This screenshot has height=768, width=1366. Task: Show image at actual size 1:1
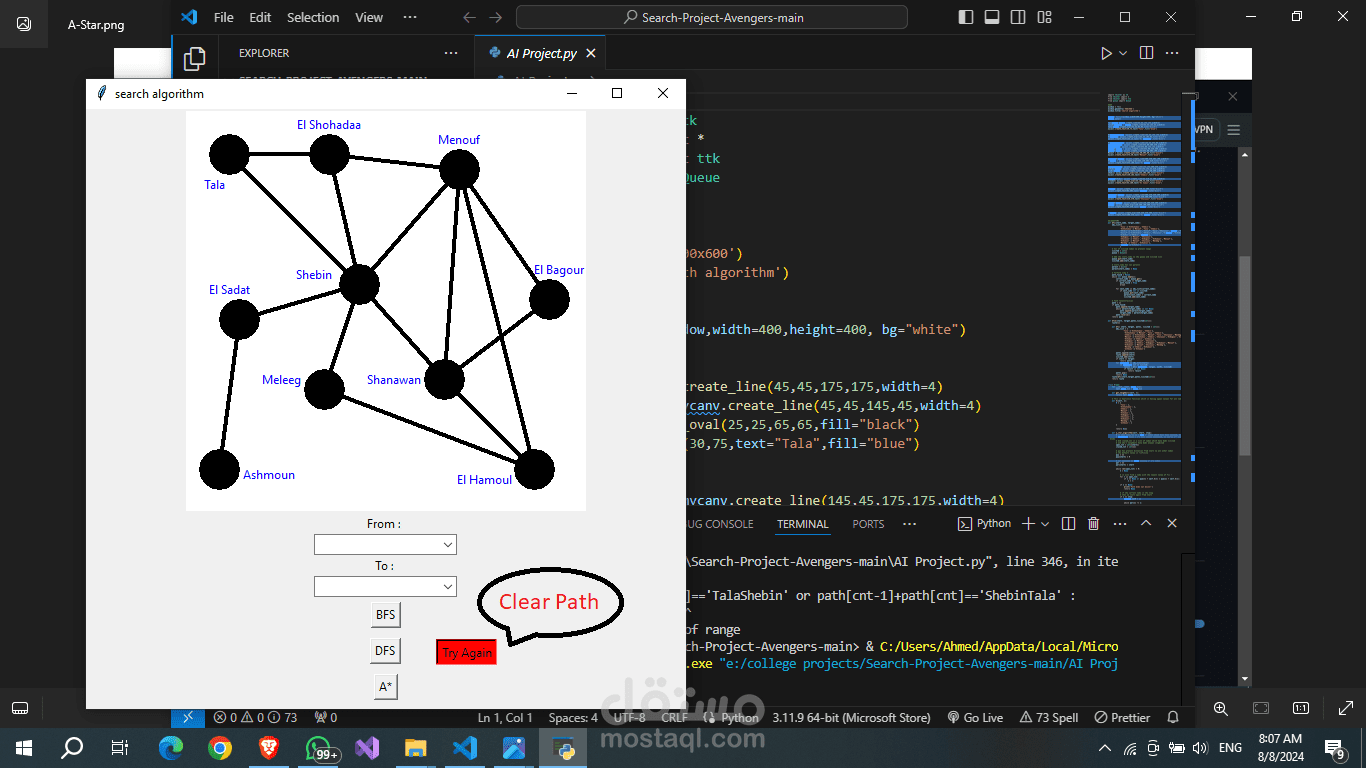1300,708
